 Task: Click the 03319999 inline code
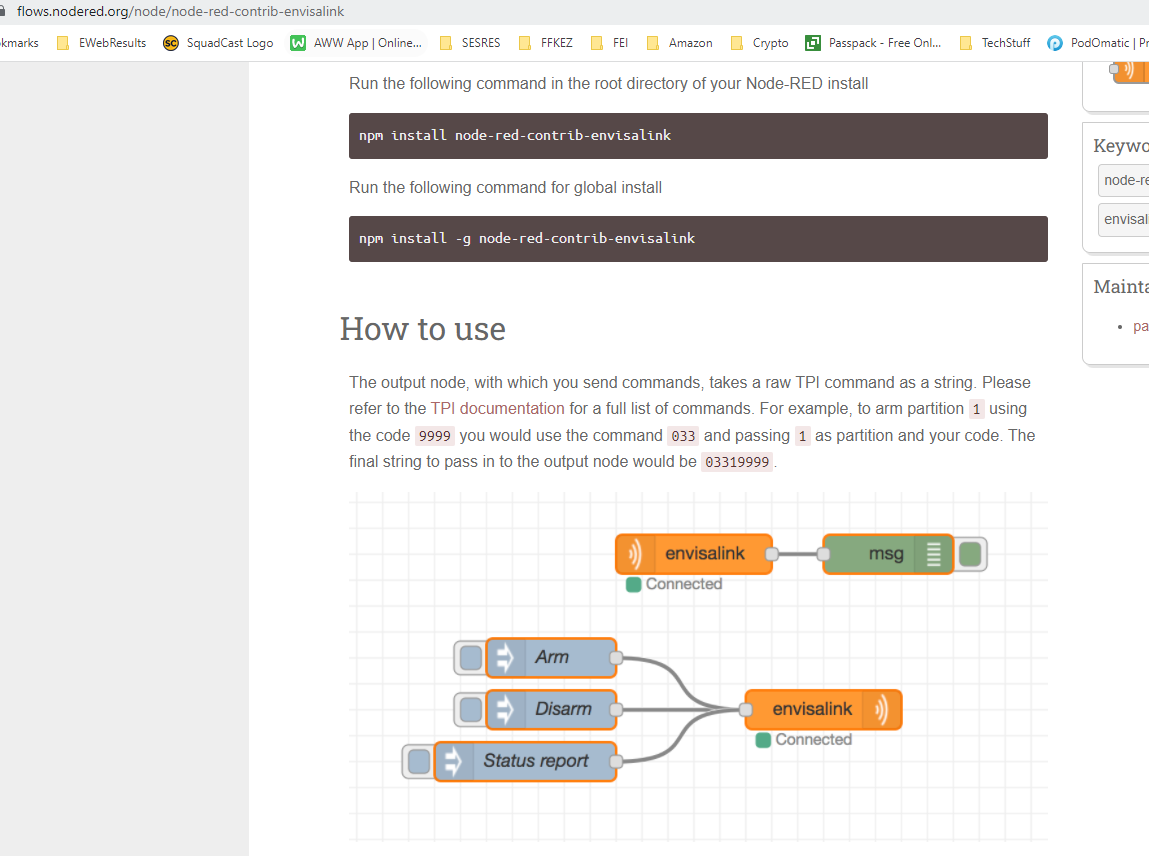click(736, 462)
